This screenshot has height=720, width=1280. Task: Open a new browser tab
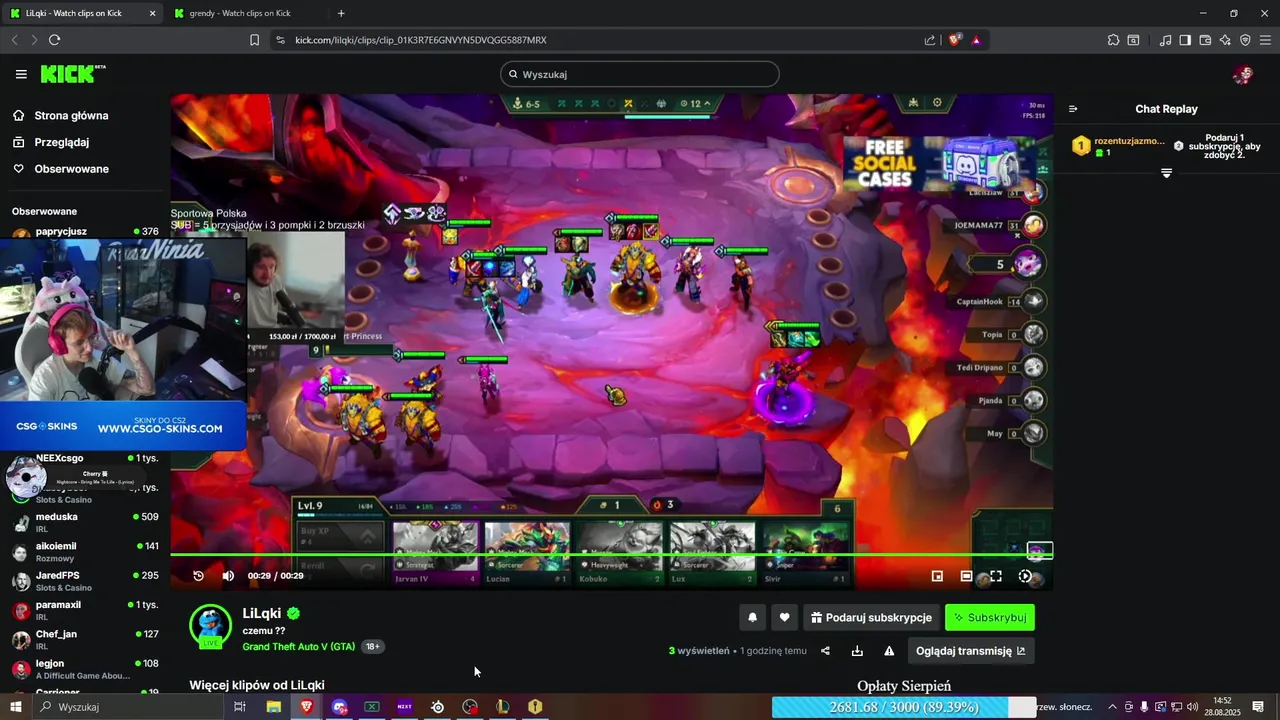[x=341, y=13]
